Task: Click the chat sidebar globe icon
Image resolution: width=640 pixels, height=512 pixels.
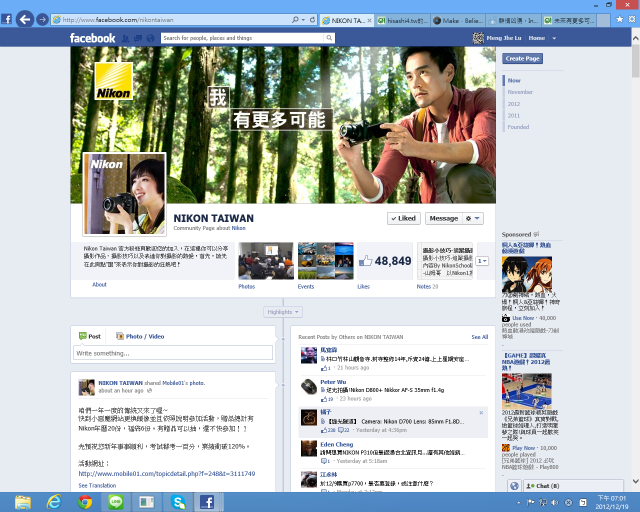Action: click(x=514, y=486)
